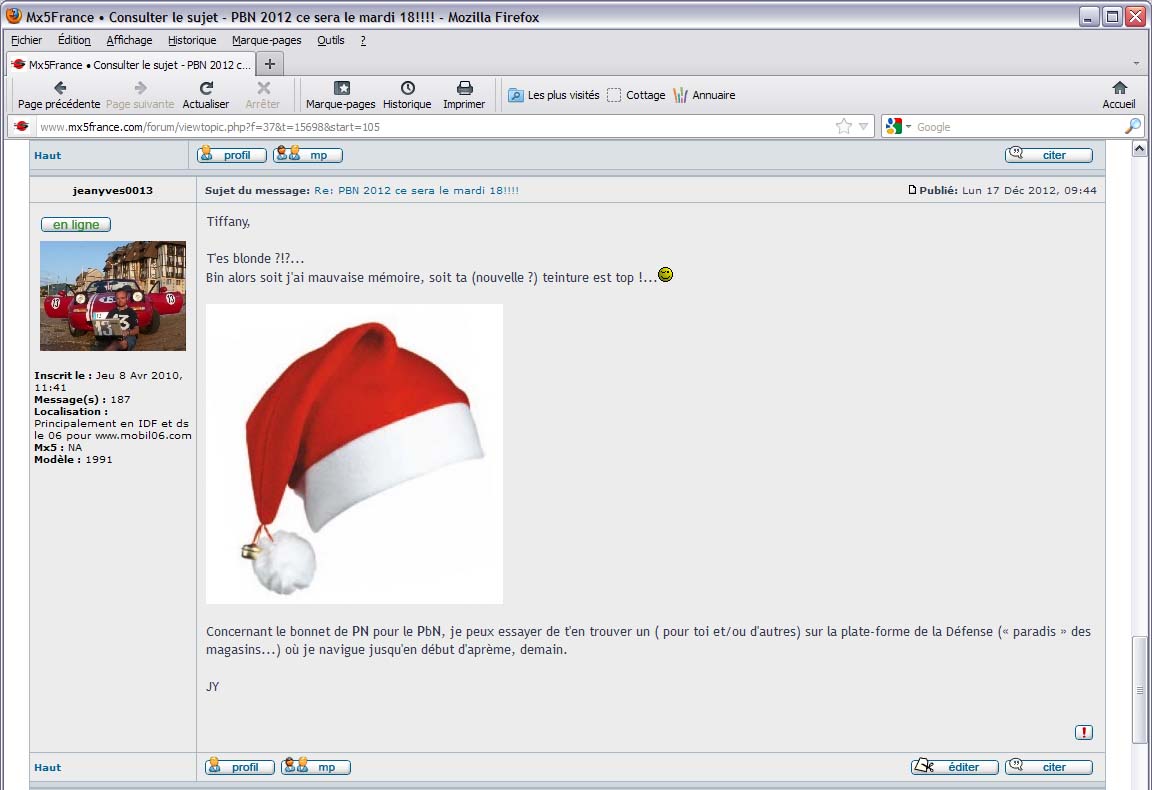The width and height of the screenshot is (1152, 790).
Task: Click the post subject link Re: PBN 2012
Action: (x=417, y=190)
